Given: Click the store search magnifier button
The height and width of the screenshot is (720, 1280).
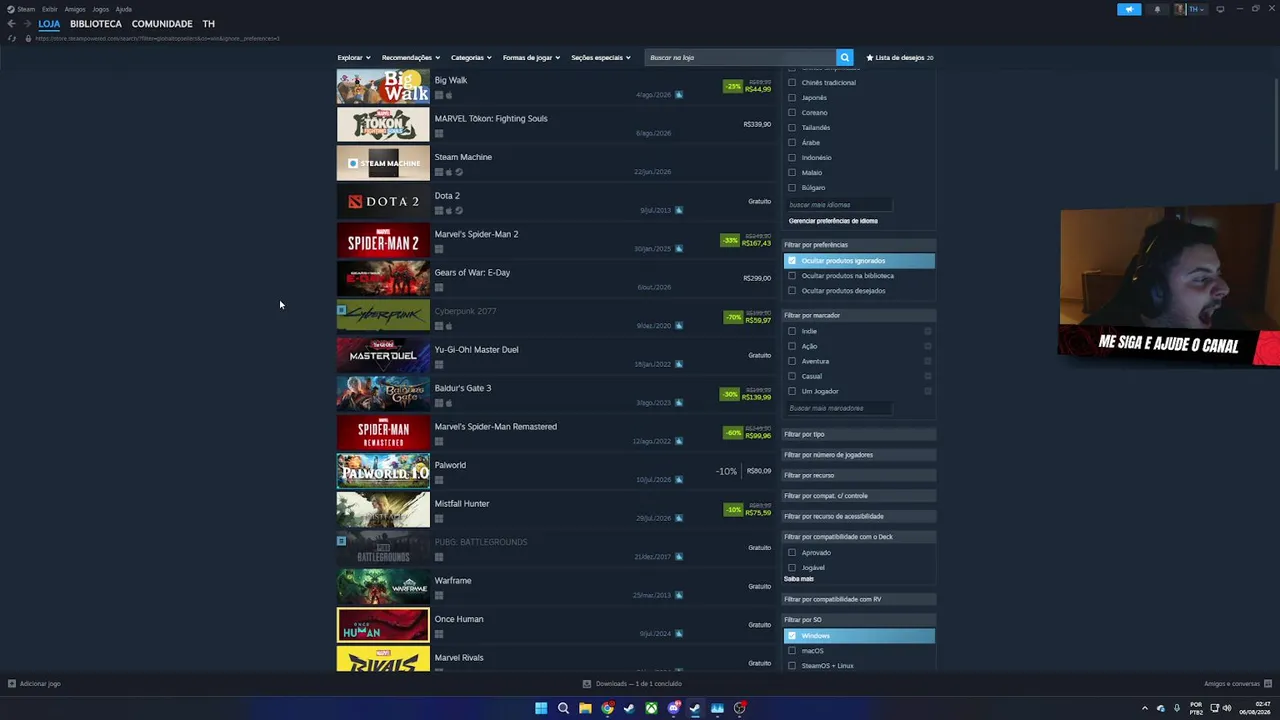Looking at the screenshot, I should click(x=845, y=58).
